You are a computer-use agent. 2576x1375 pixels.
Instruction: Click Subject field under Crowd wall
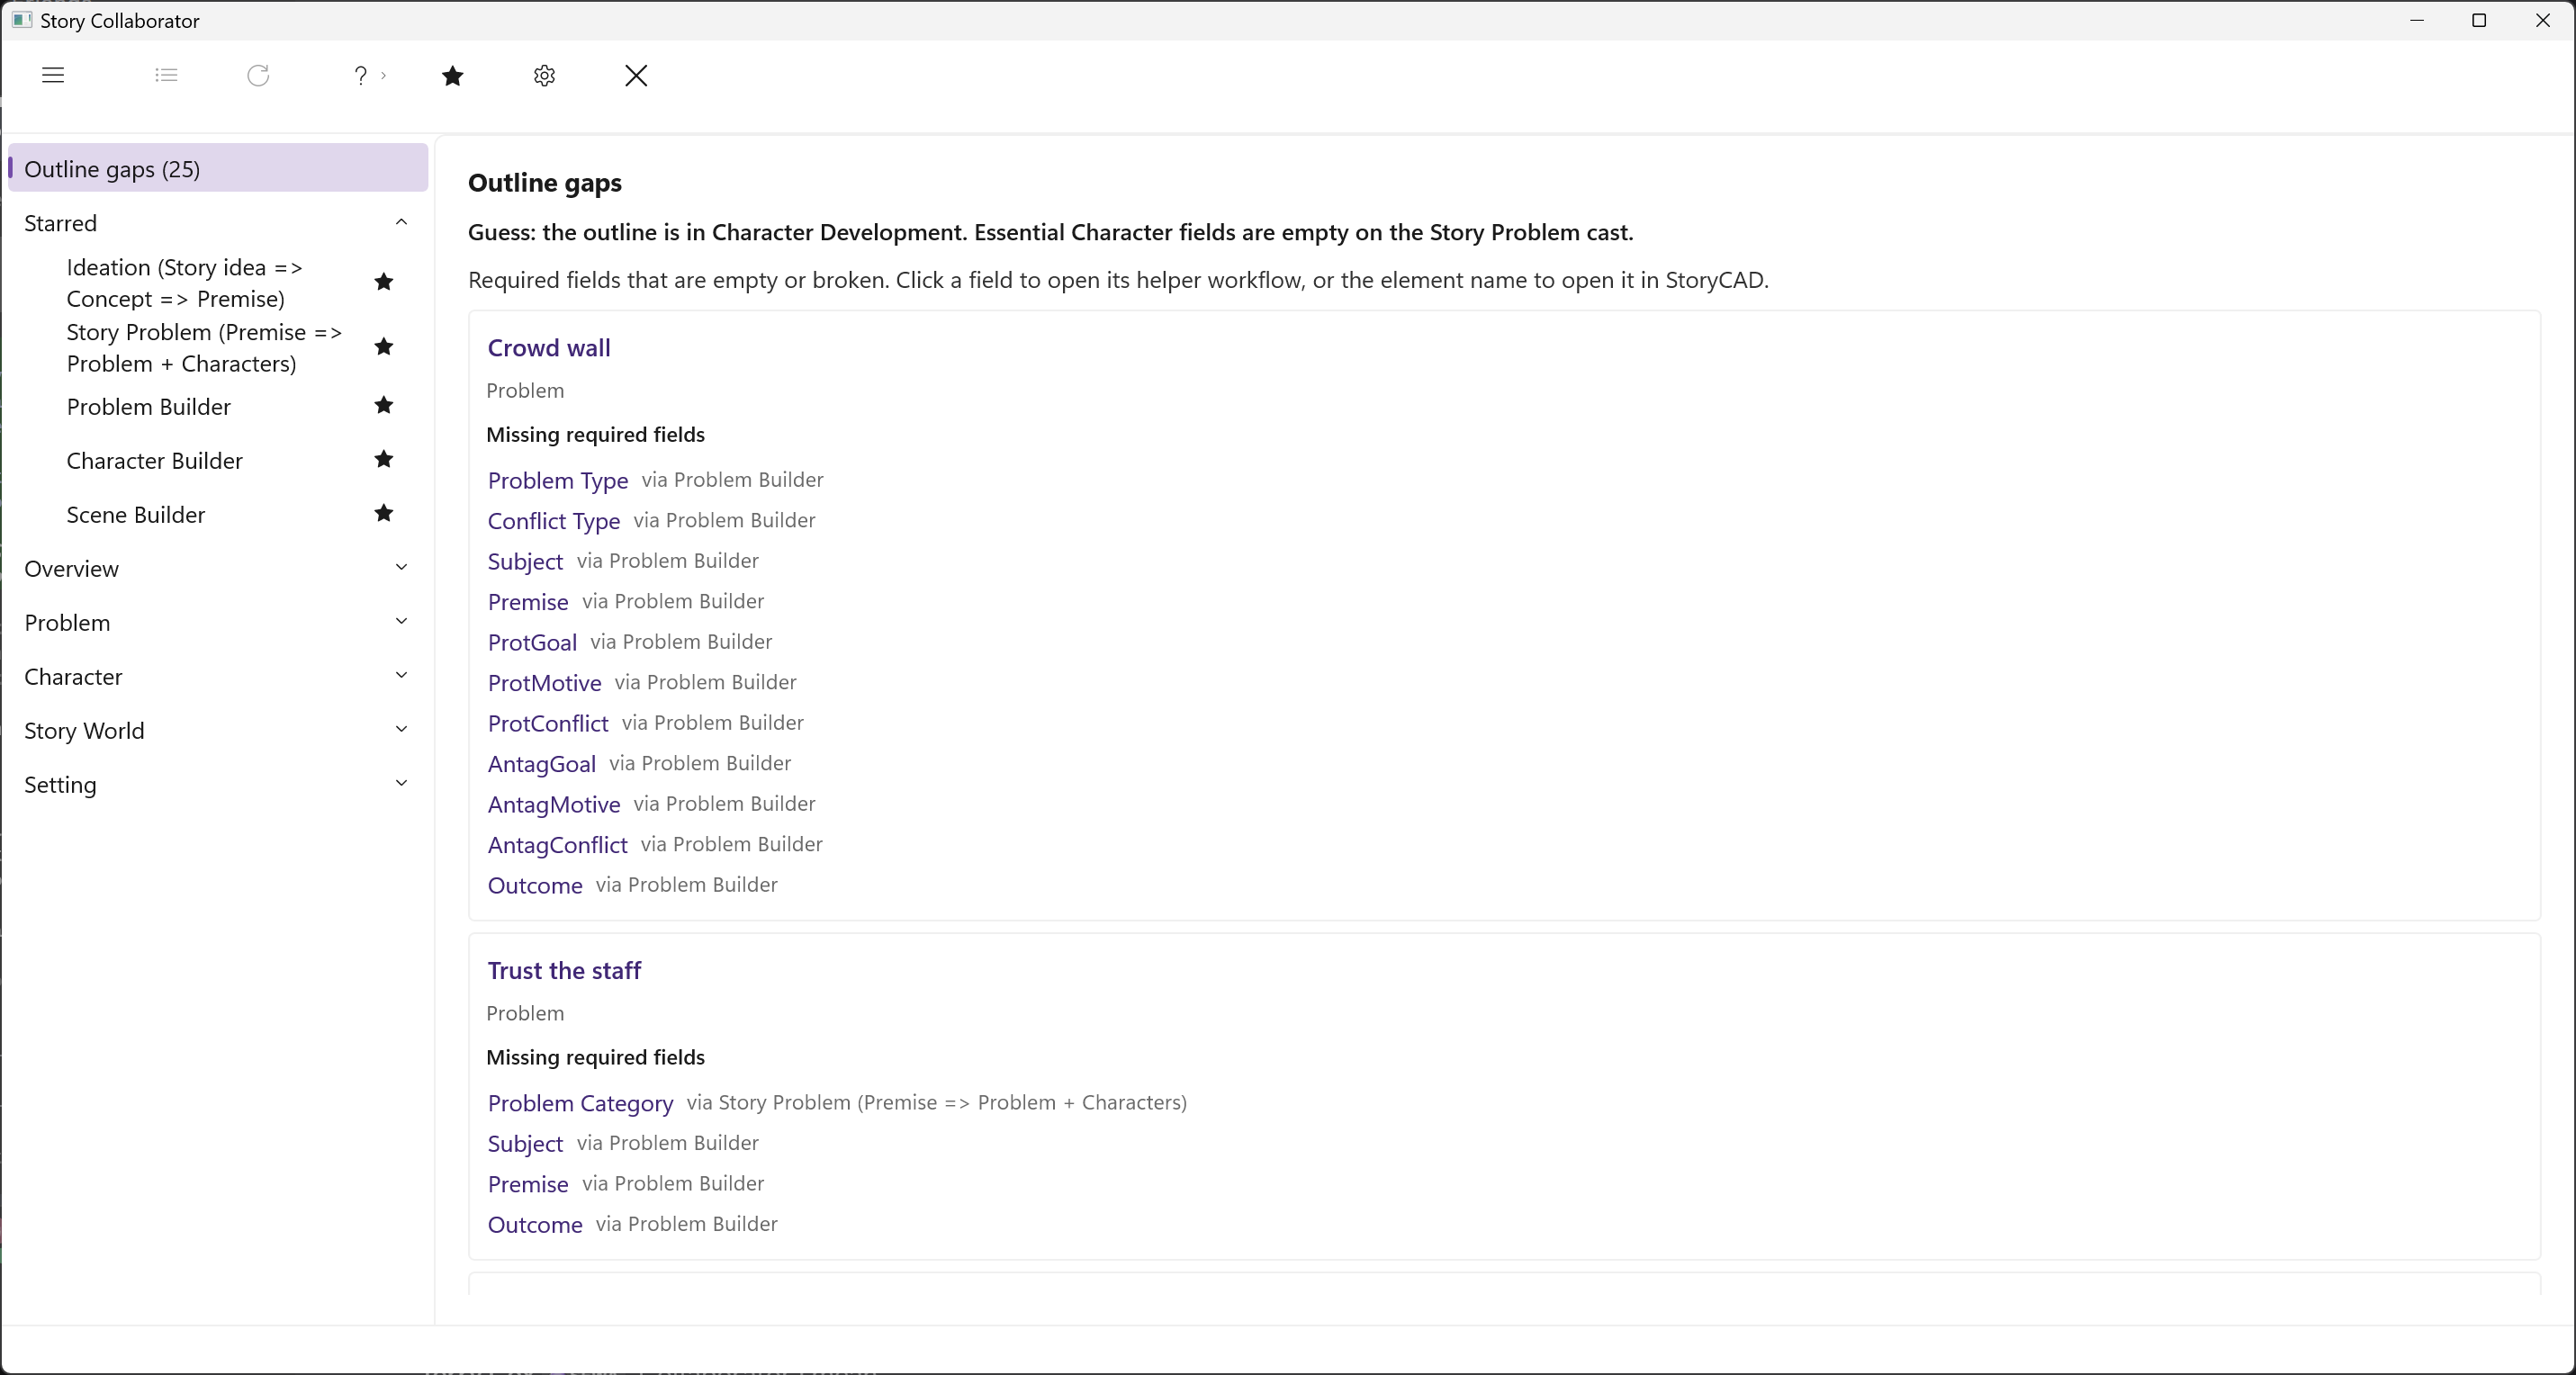[x=525, y=562]
